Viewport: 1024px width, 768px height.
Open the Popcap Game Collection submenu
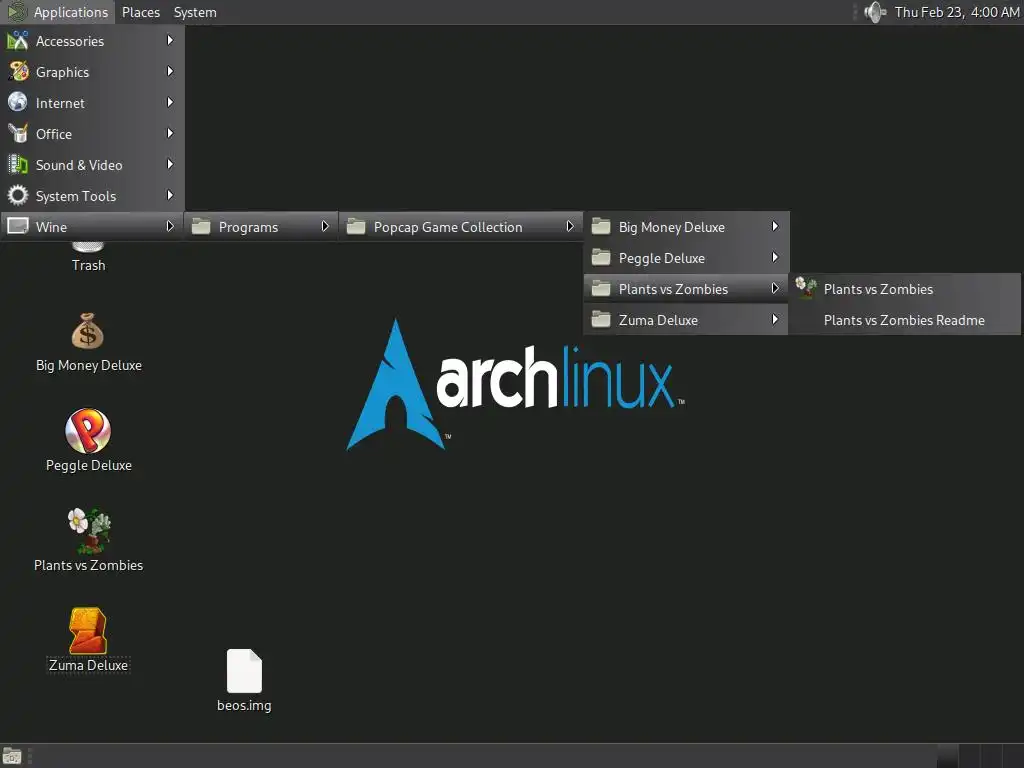click(x=460, y=227)
